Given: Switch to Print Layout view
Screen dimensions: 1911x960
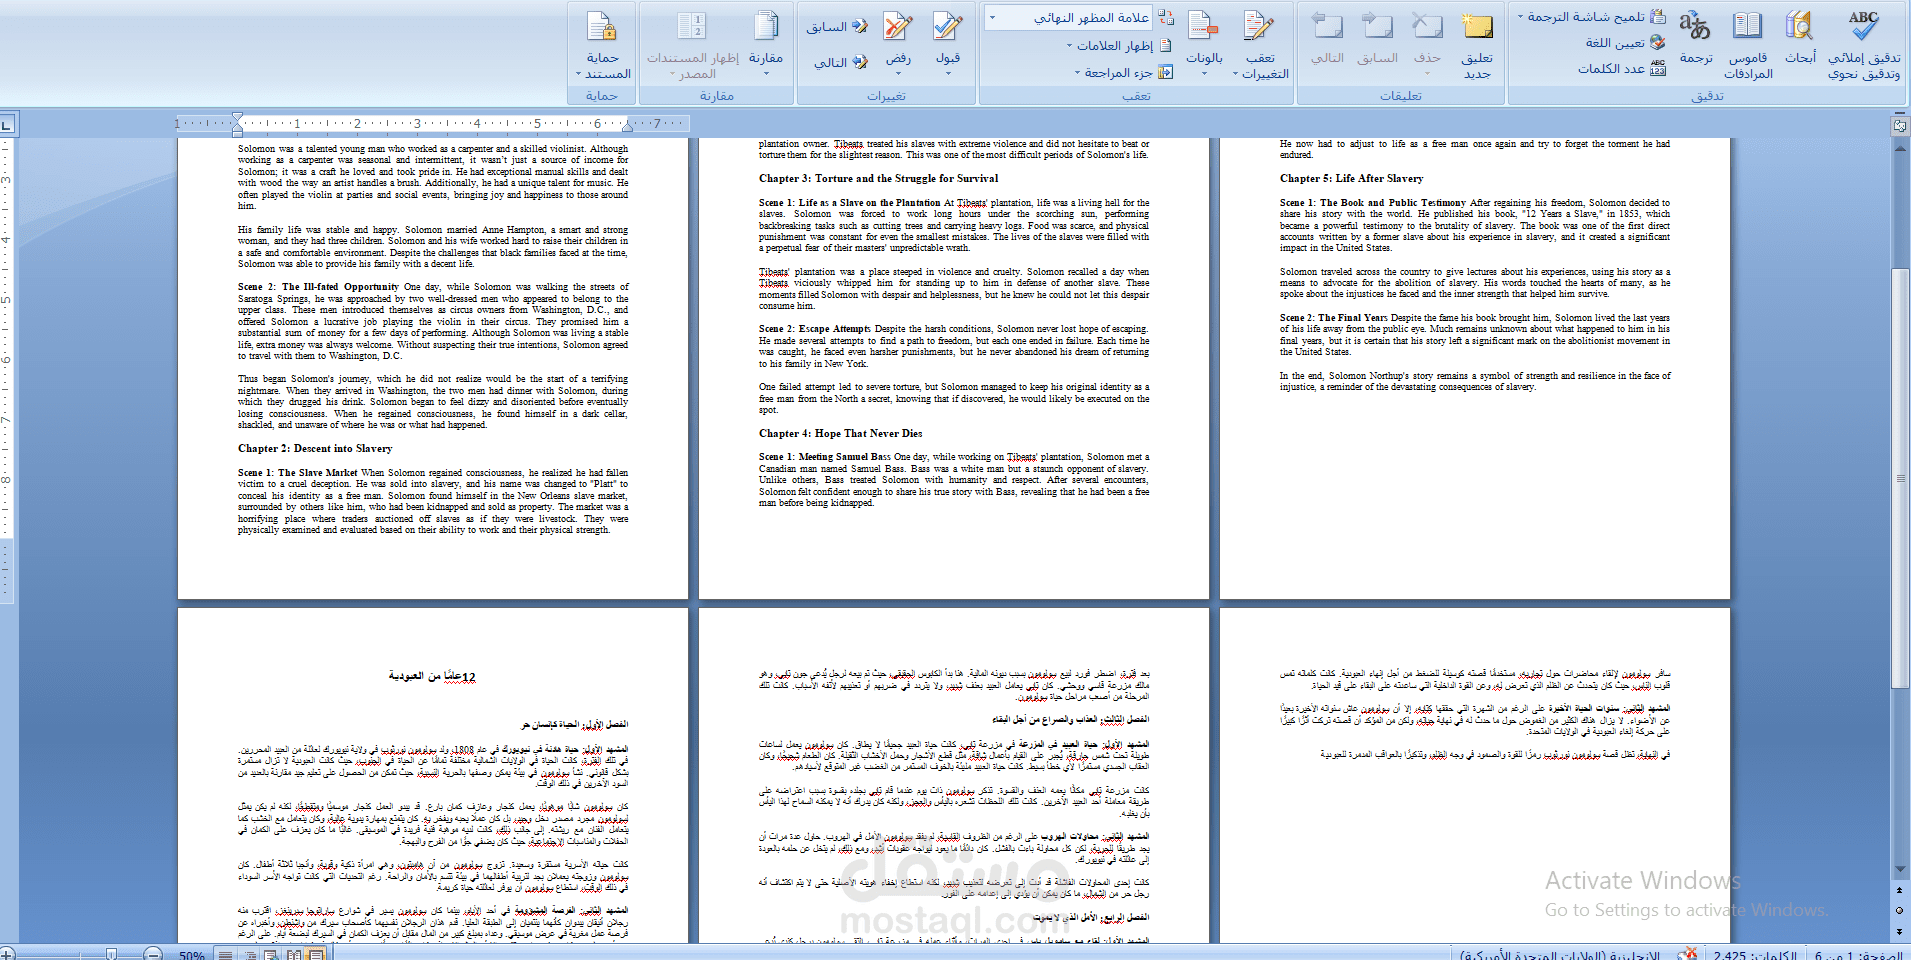Looking at the screenshot, I should 315,954.
